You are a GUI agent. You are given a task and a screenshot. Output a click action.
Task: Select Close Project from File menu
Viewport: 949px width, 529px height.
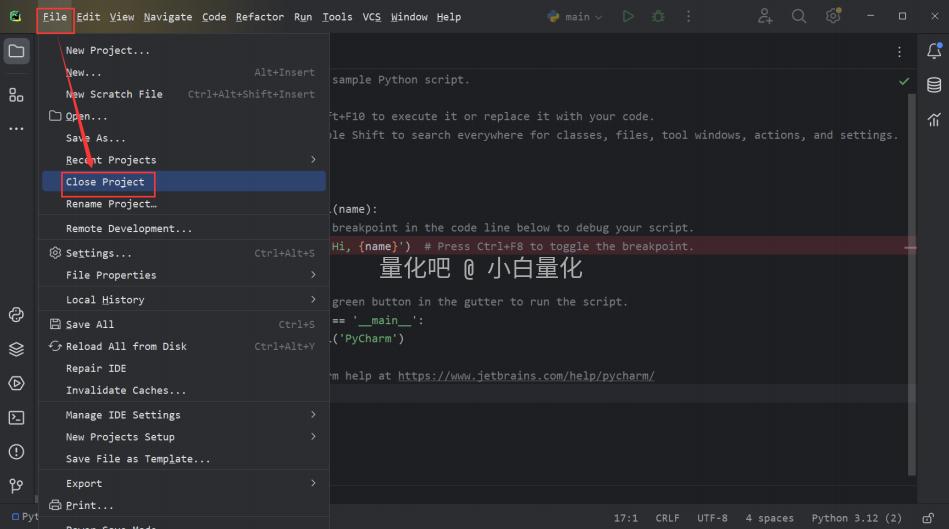[x=105, y=182]
